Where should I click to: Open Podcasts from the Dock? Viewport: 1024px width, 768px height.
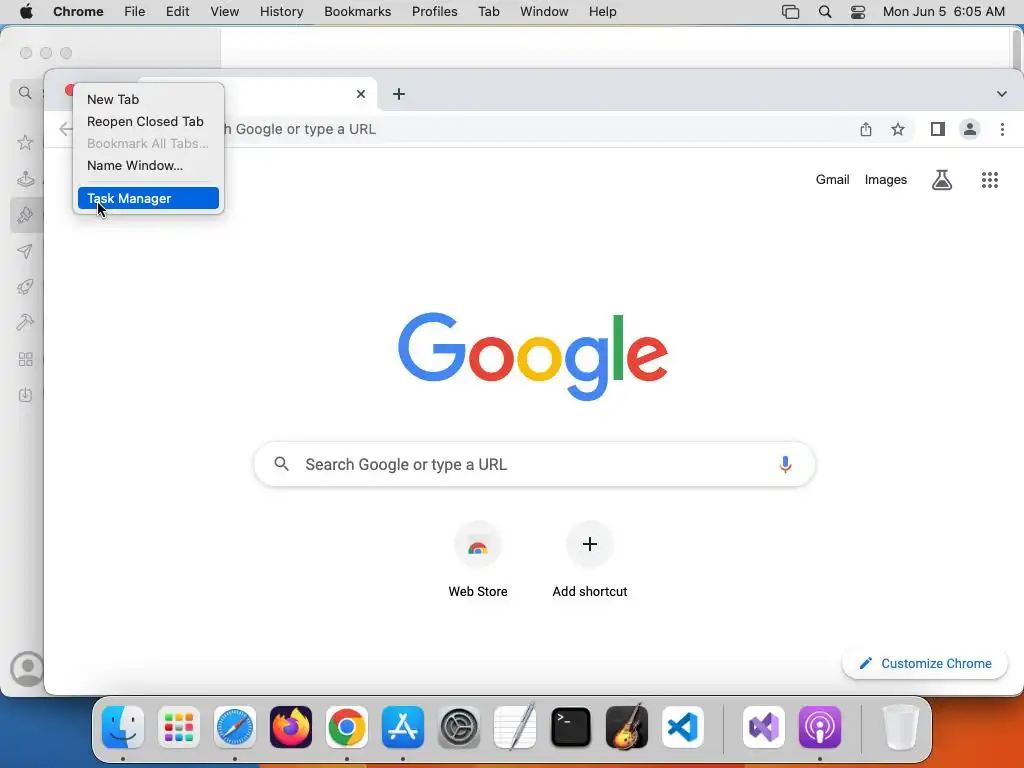820,727
